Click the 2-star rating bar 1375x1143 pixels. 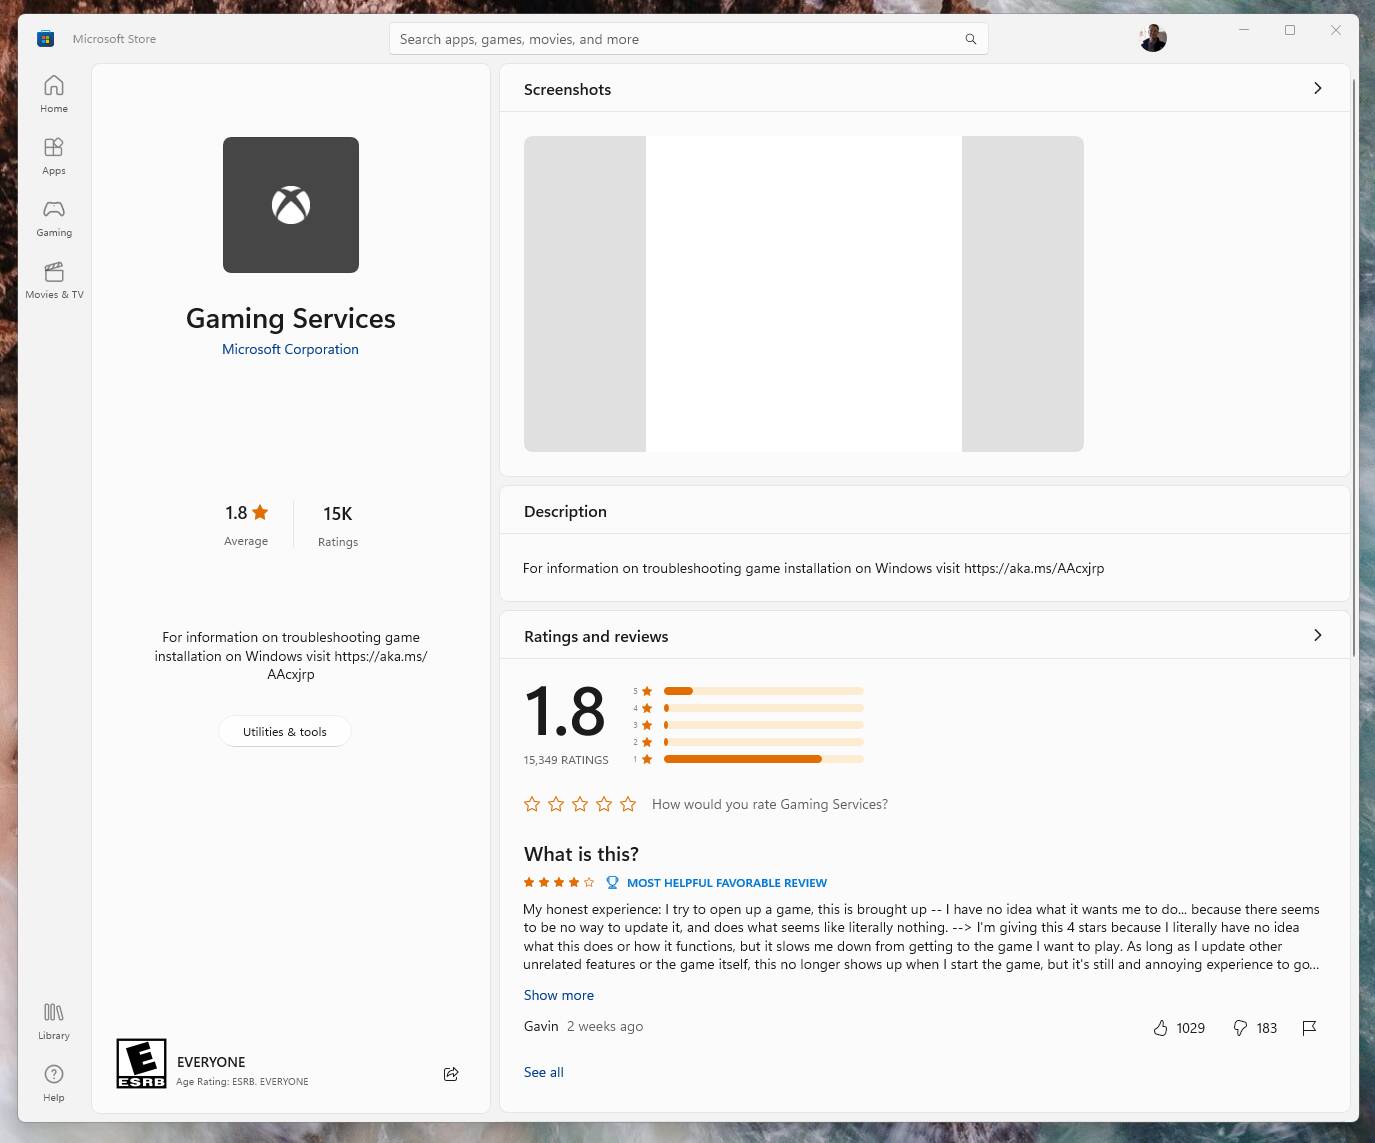[x=763, y=742]
